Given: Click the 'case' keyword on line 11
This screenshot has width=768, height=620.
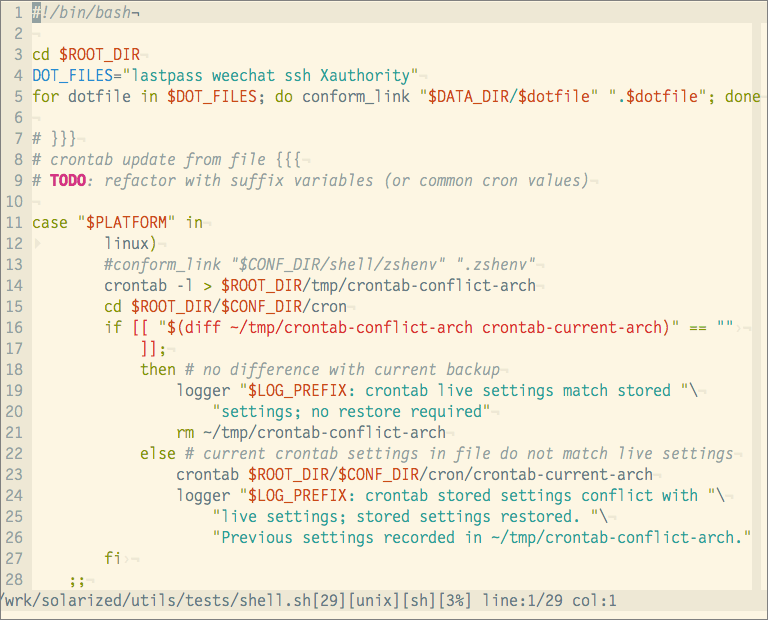Looking at the screenshot, I should tap(49, 222).
